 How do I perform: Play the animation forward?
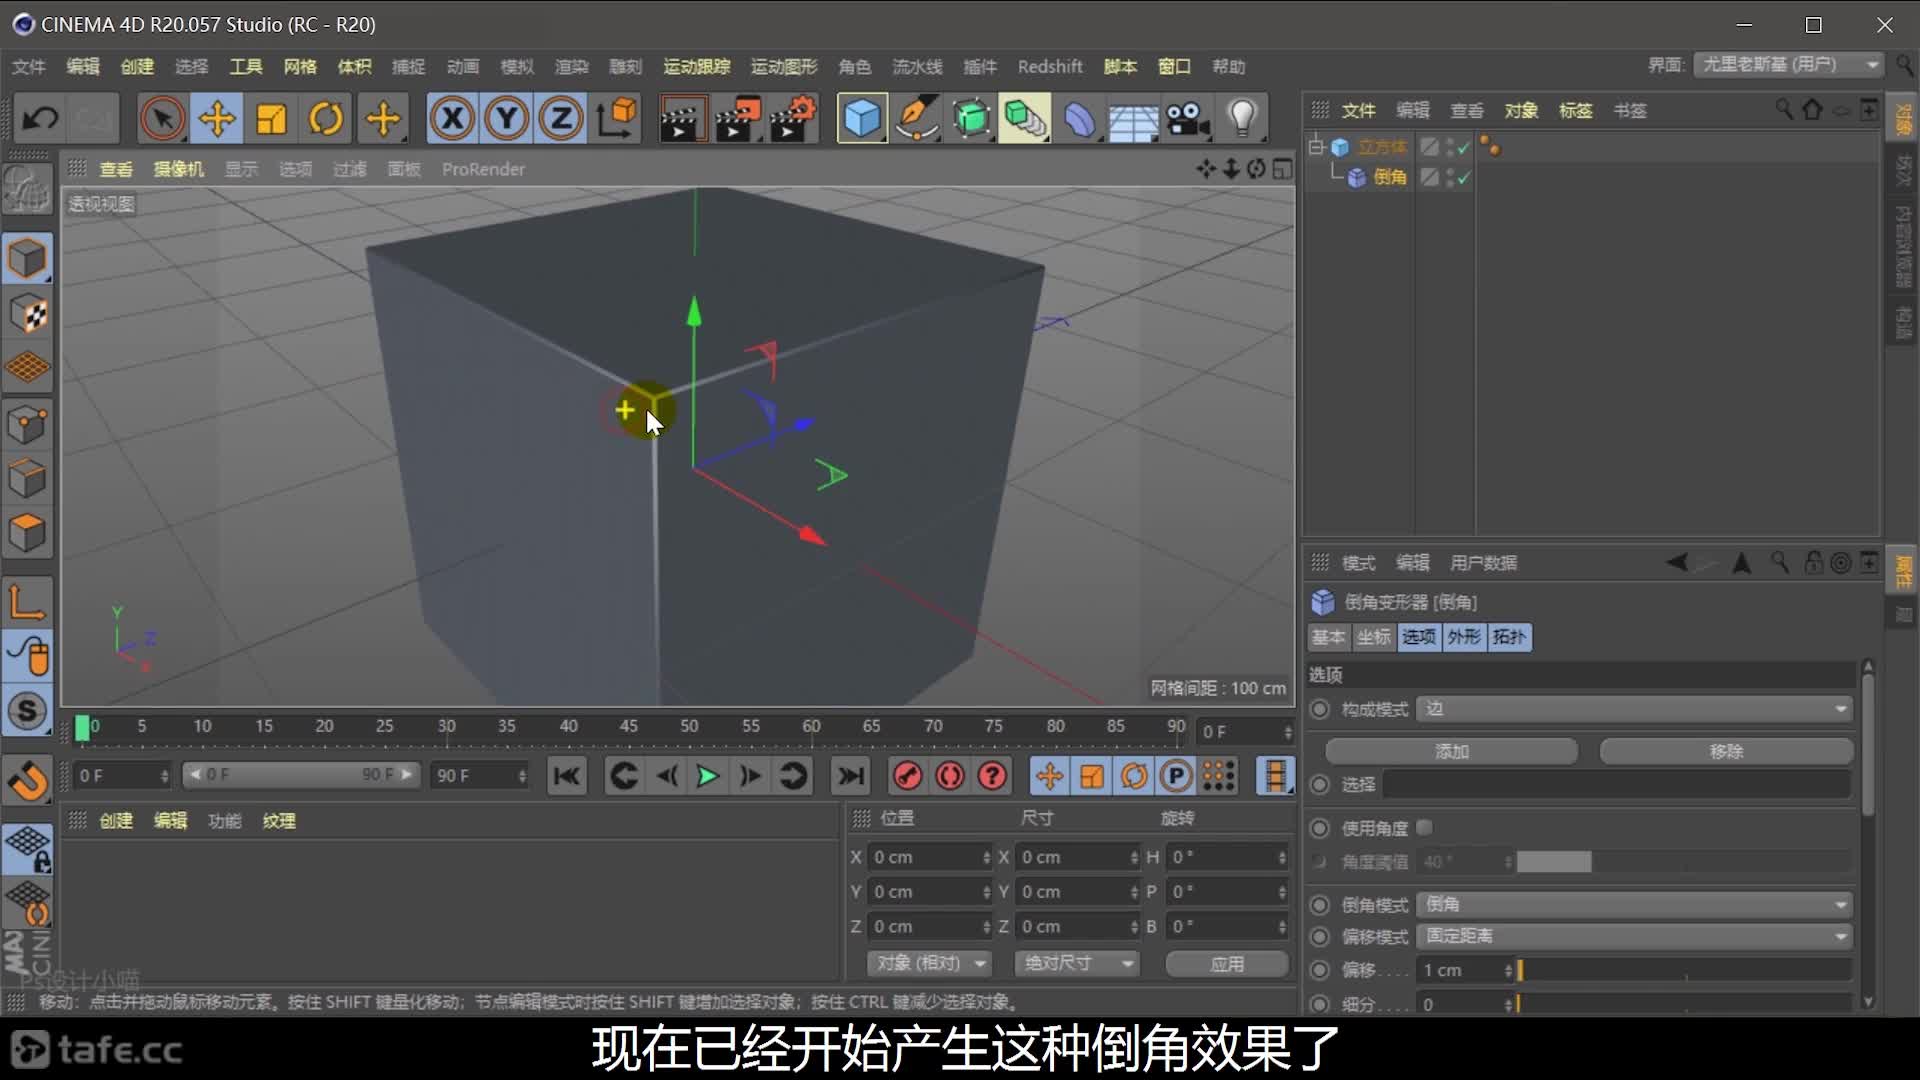[708, 776]
